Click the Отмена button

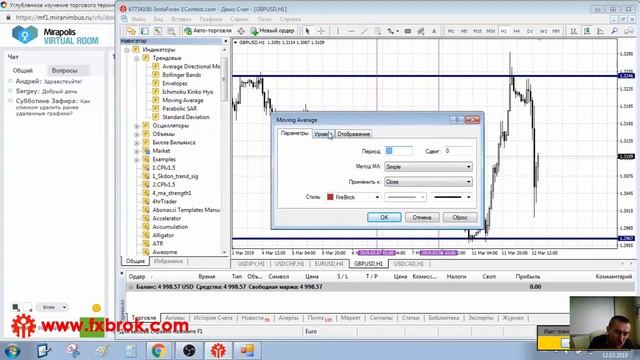tap(422, 218)
